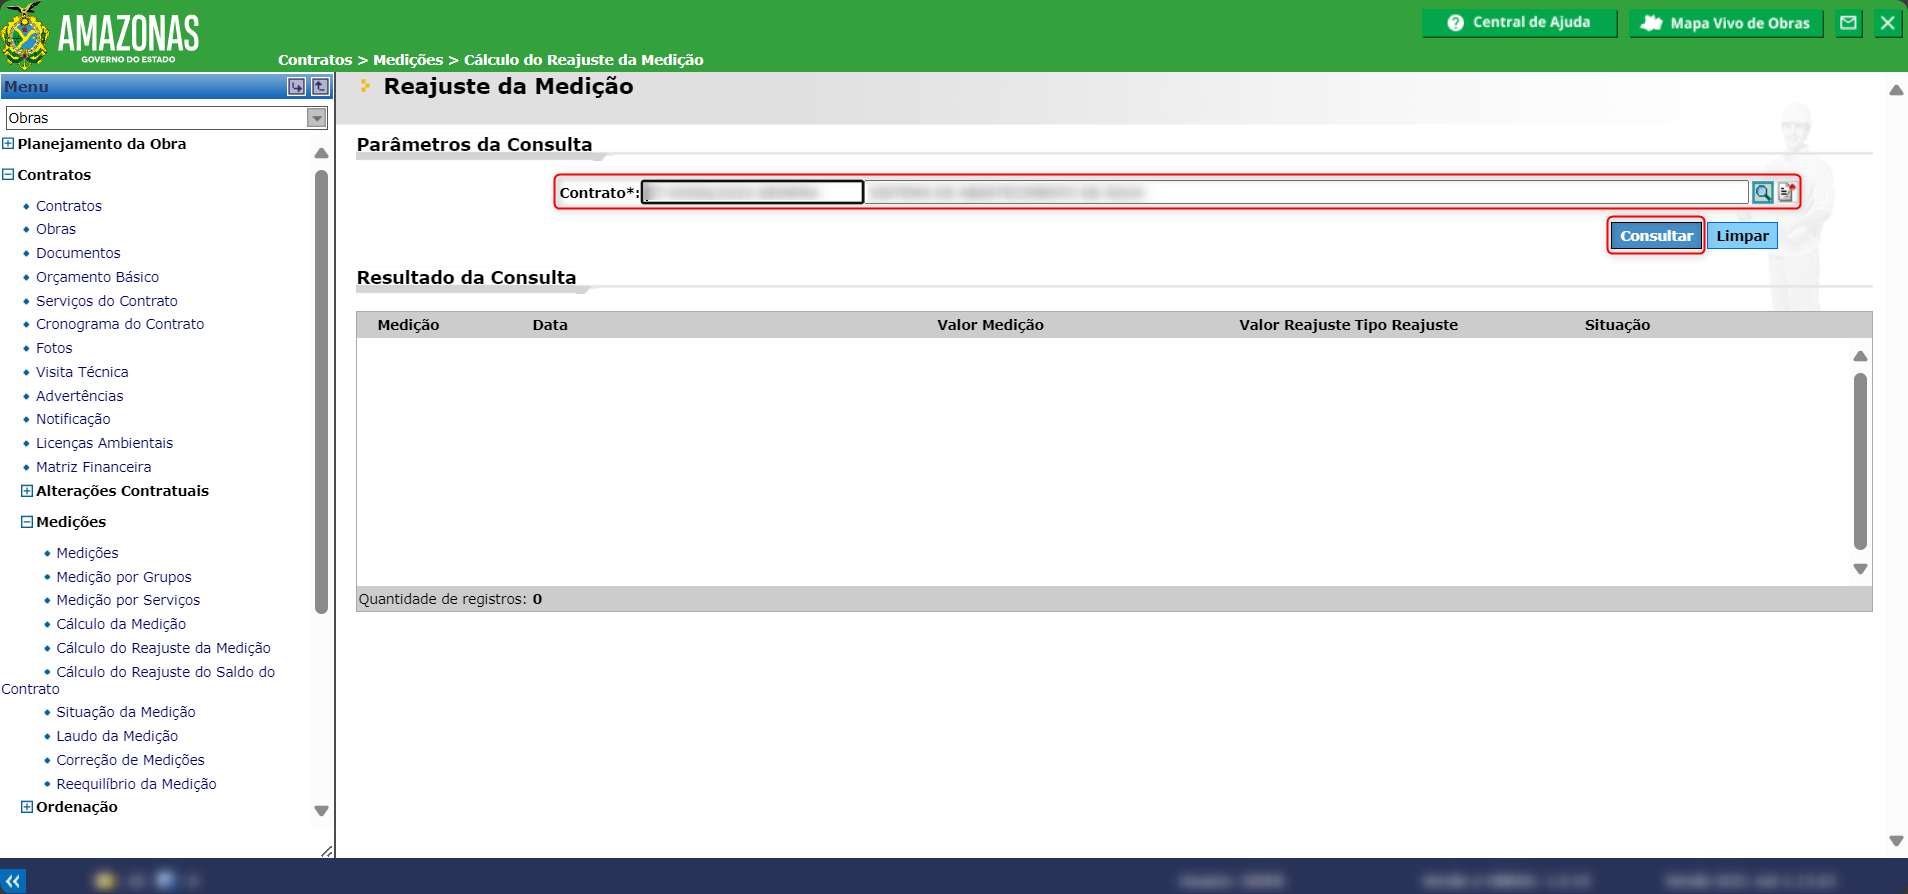This screenshot has width=1908, height=894.
Task: Click the double-chevron collapse icon at bottom left
Action: [x=13, y=880]
